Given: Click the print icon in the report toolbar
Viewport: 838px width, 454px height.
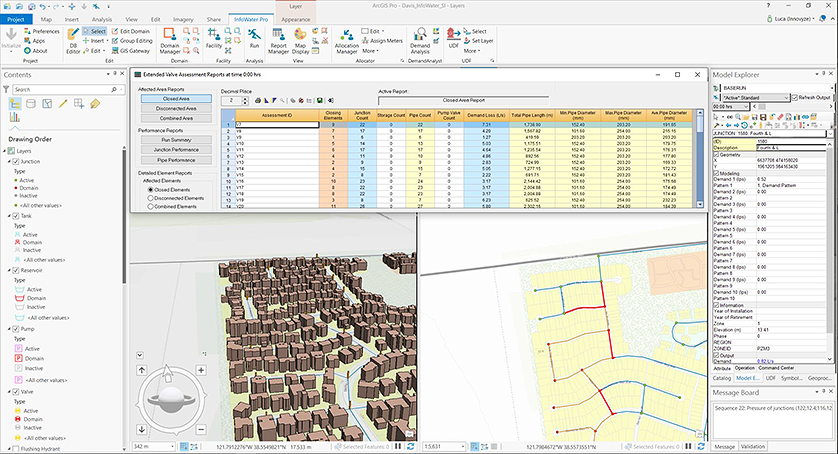Looking at the screenshot, I should point(258,101).
